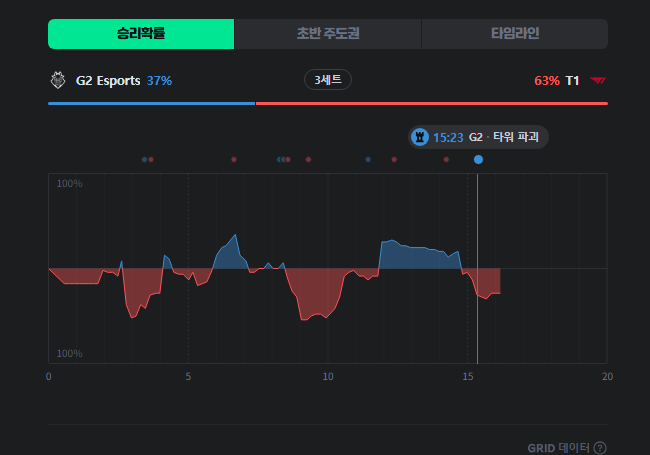The height and width of the screenshot is (455, 650).
Task: Select red event dot near the 14-minute mark
Action: click(x=446, y=160)
